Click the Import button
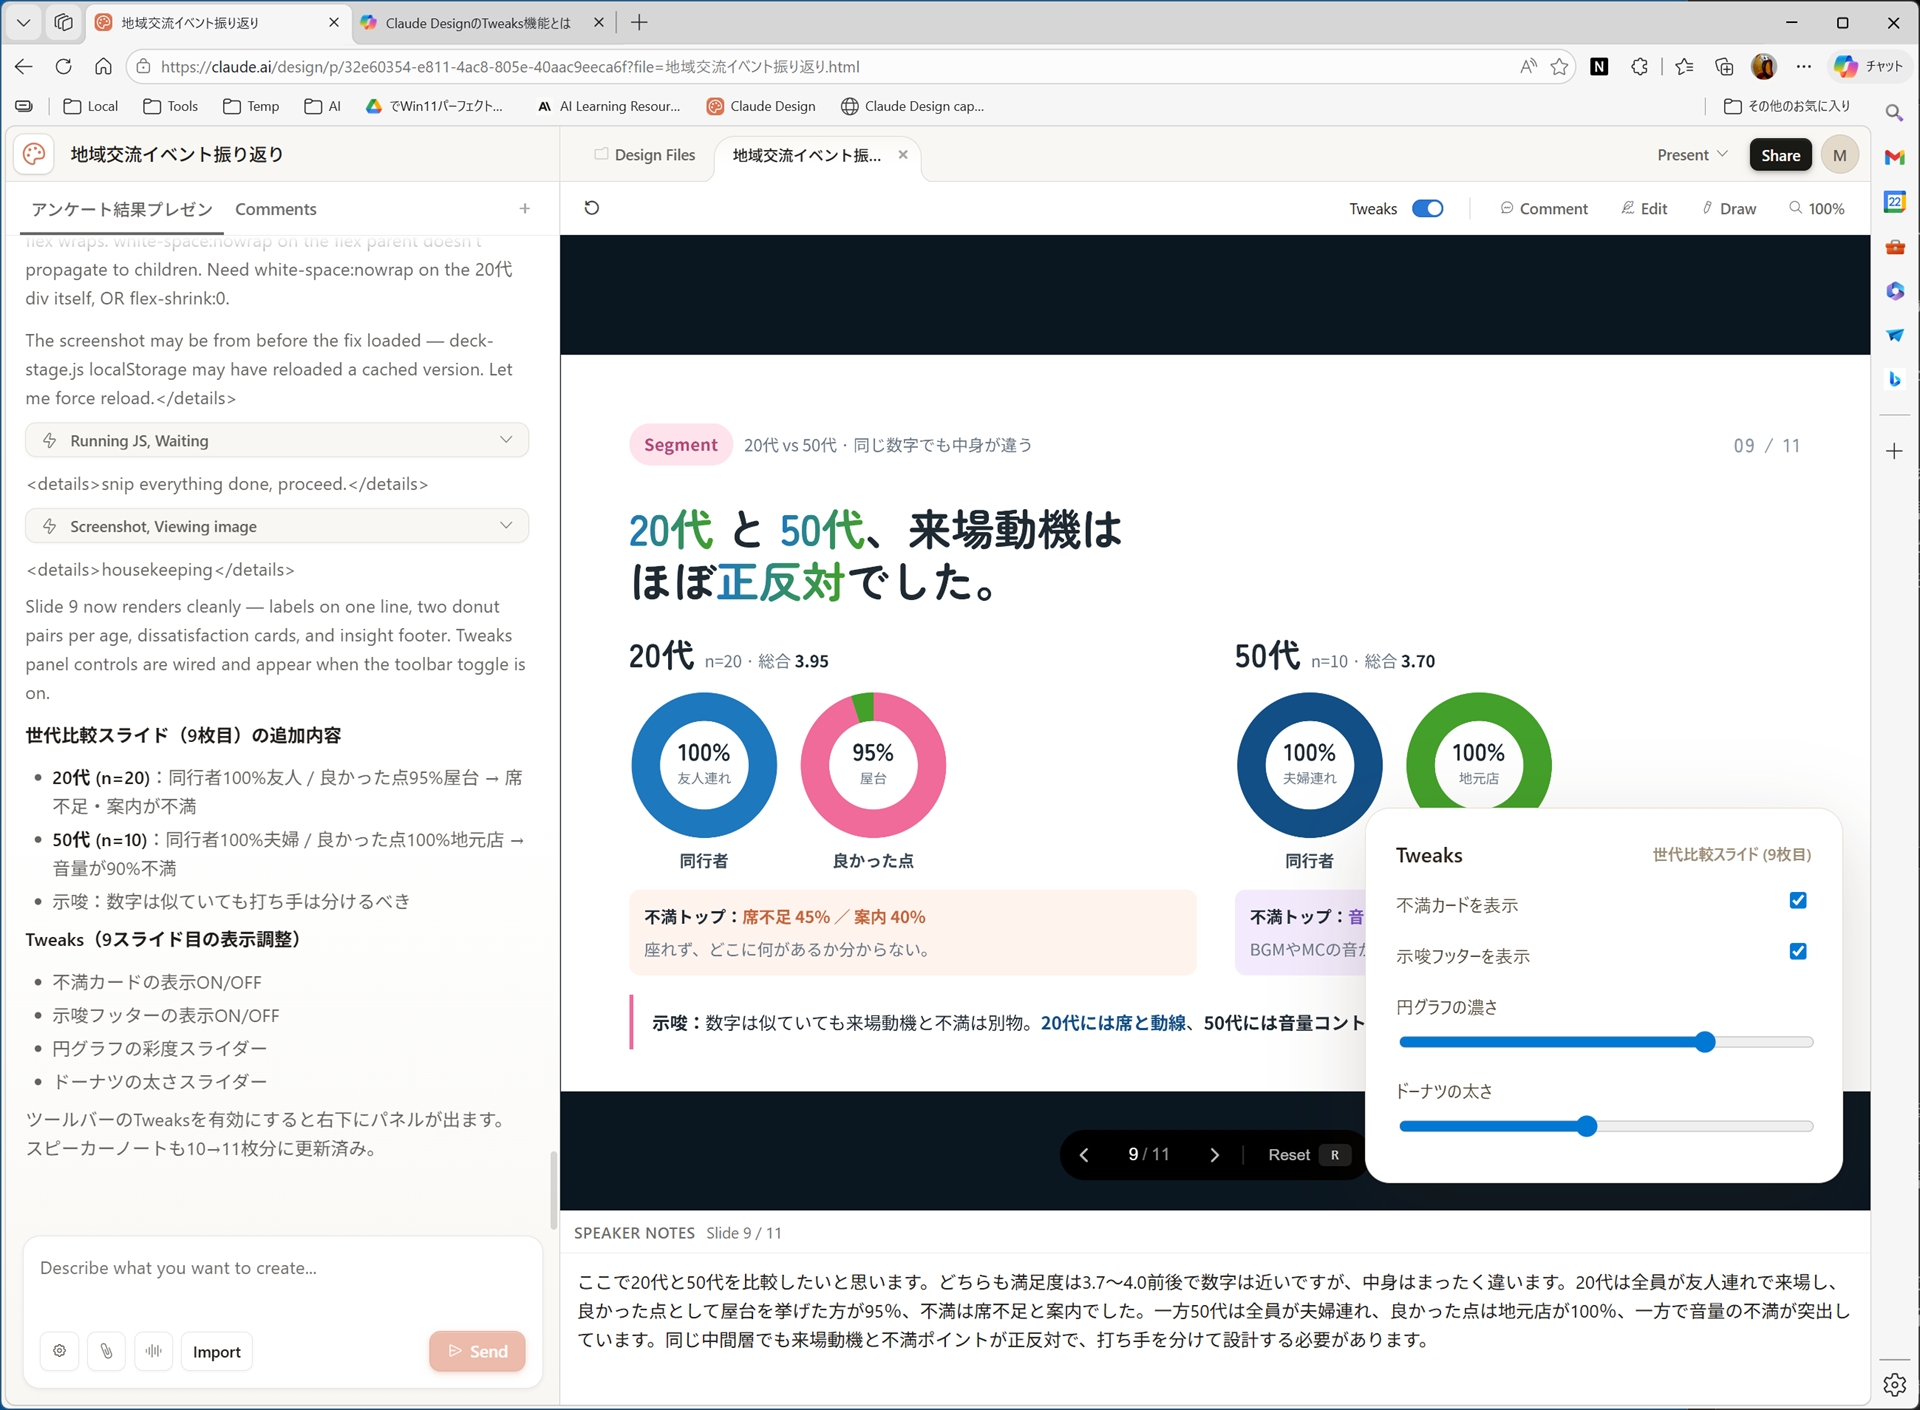Image resolution: width=1920 pixels, height=1410 pixels. coord(216,1351)
